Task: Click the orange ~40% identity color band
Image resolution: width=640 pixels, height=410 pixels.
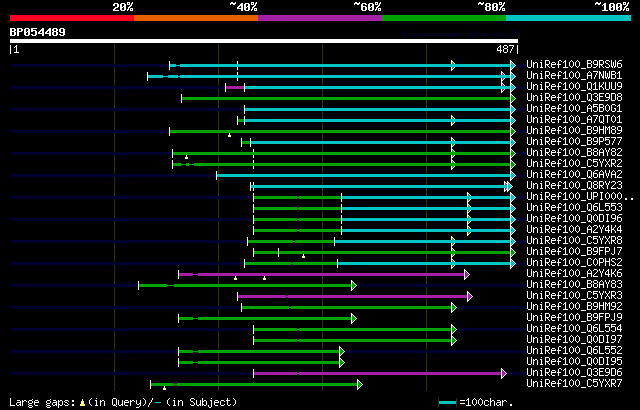Action: (x=196, y=18)
